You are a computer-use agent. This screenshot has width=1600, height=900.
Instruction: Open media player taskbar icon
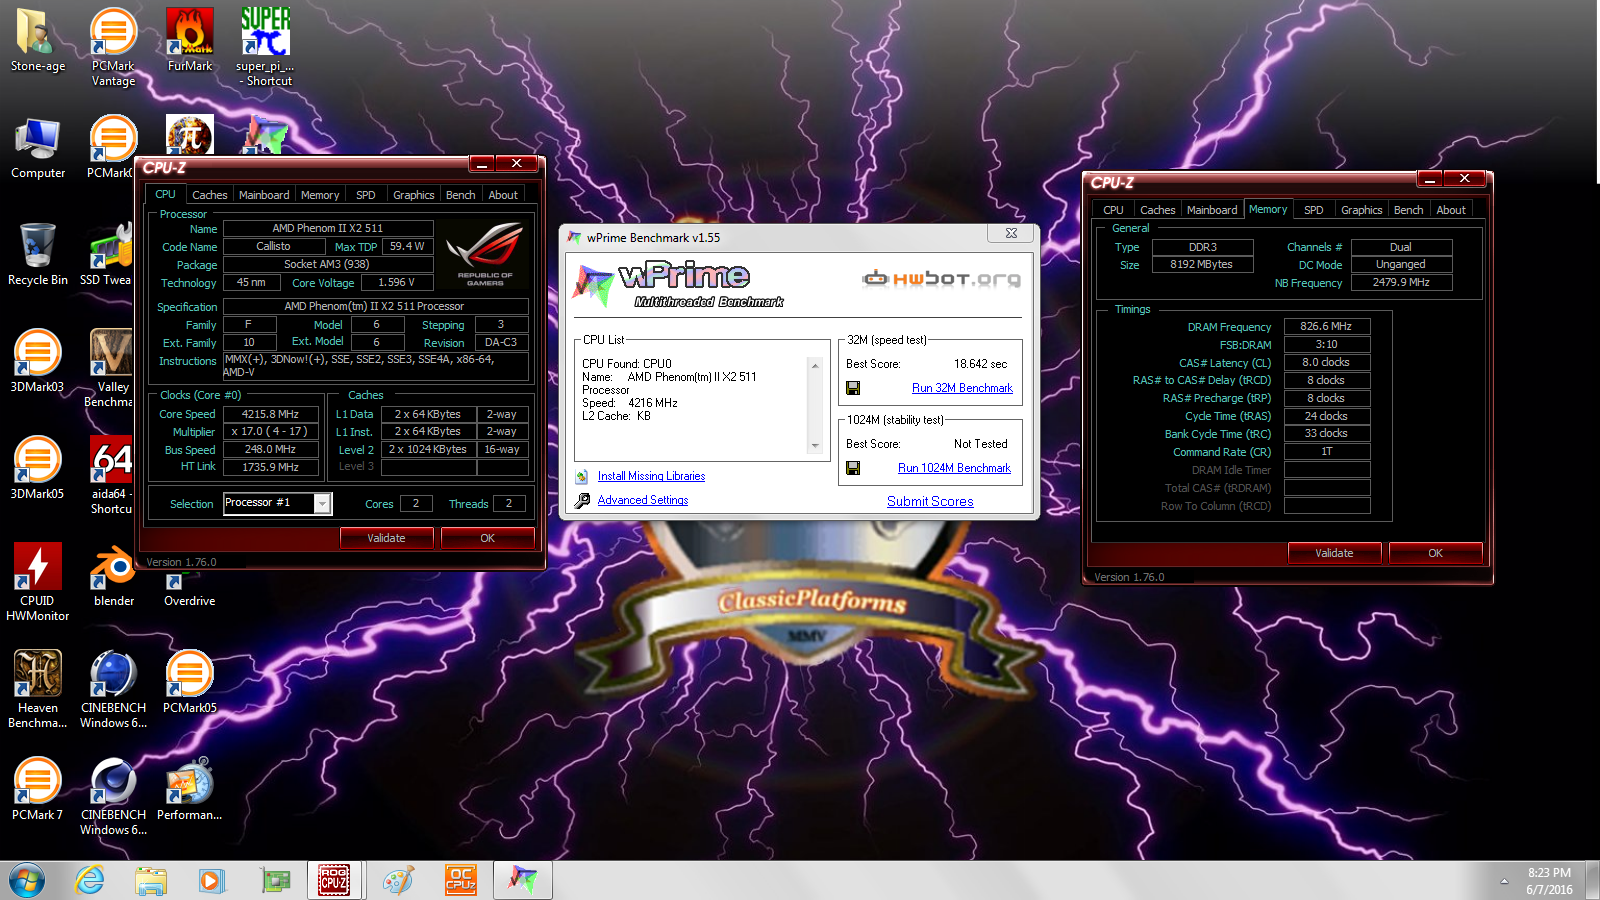211,881
